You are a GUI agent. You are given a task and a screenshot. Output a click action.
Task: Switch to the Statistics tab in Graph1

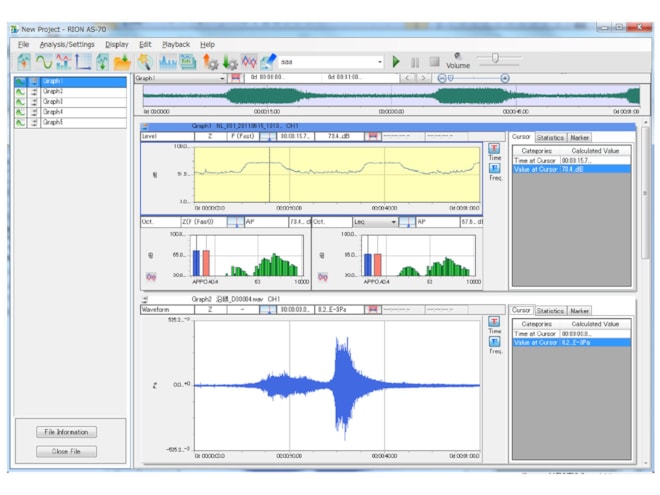pos(550,137)
